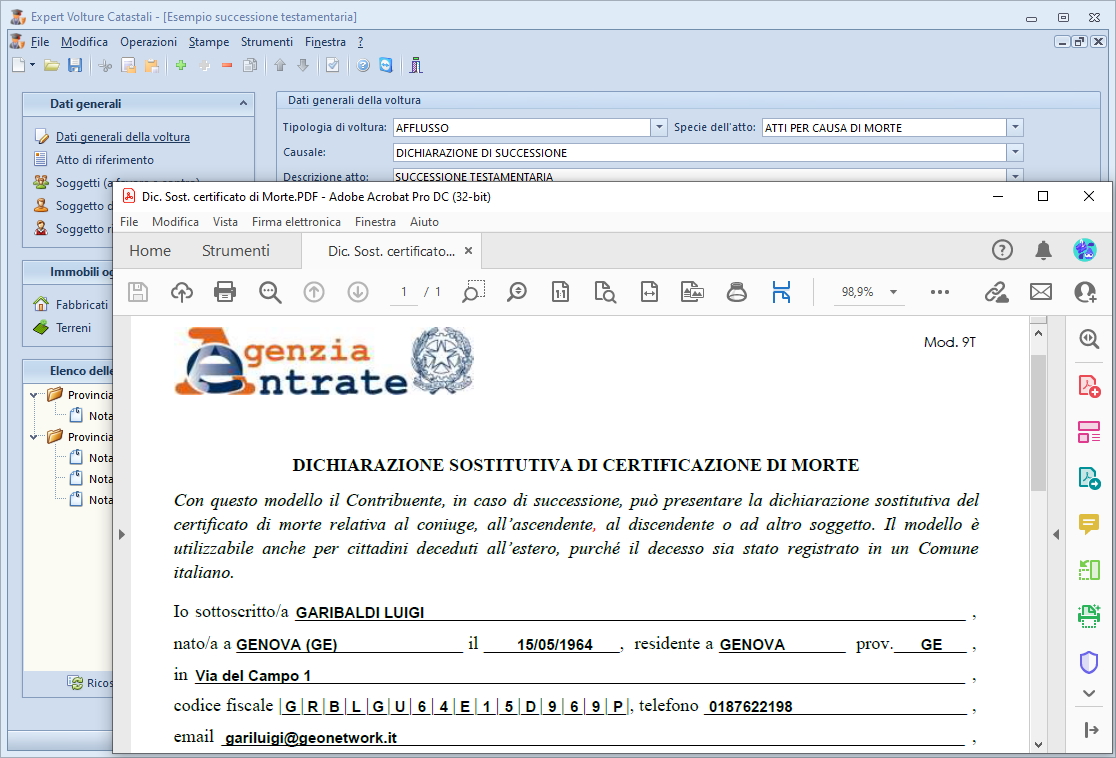Click the Organize Pages tool in sidebar
The height and width of the screenshot is (758, 1116).
1089,432
